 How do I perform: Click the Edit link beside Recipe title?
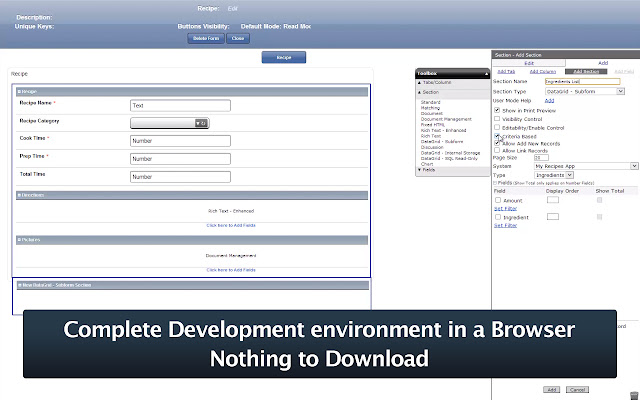(233, 9)
